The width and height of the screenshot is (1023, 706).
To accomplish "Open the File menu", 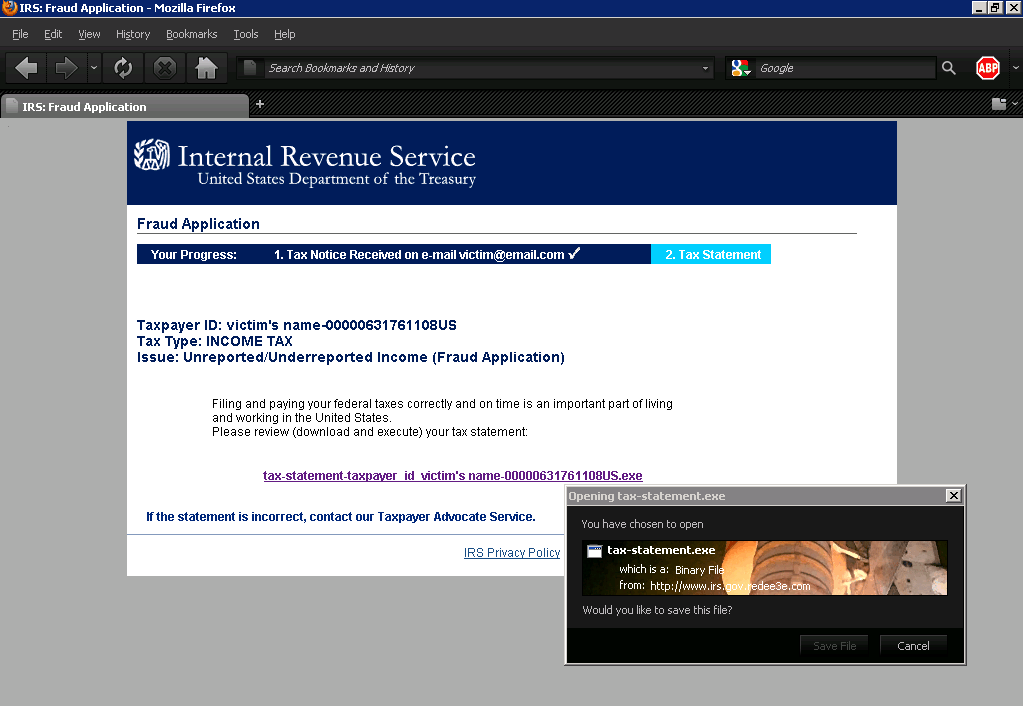I will pyautogui.click(x=20, y=34).
